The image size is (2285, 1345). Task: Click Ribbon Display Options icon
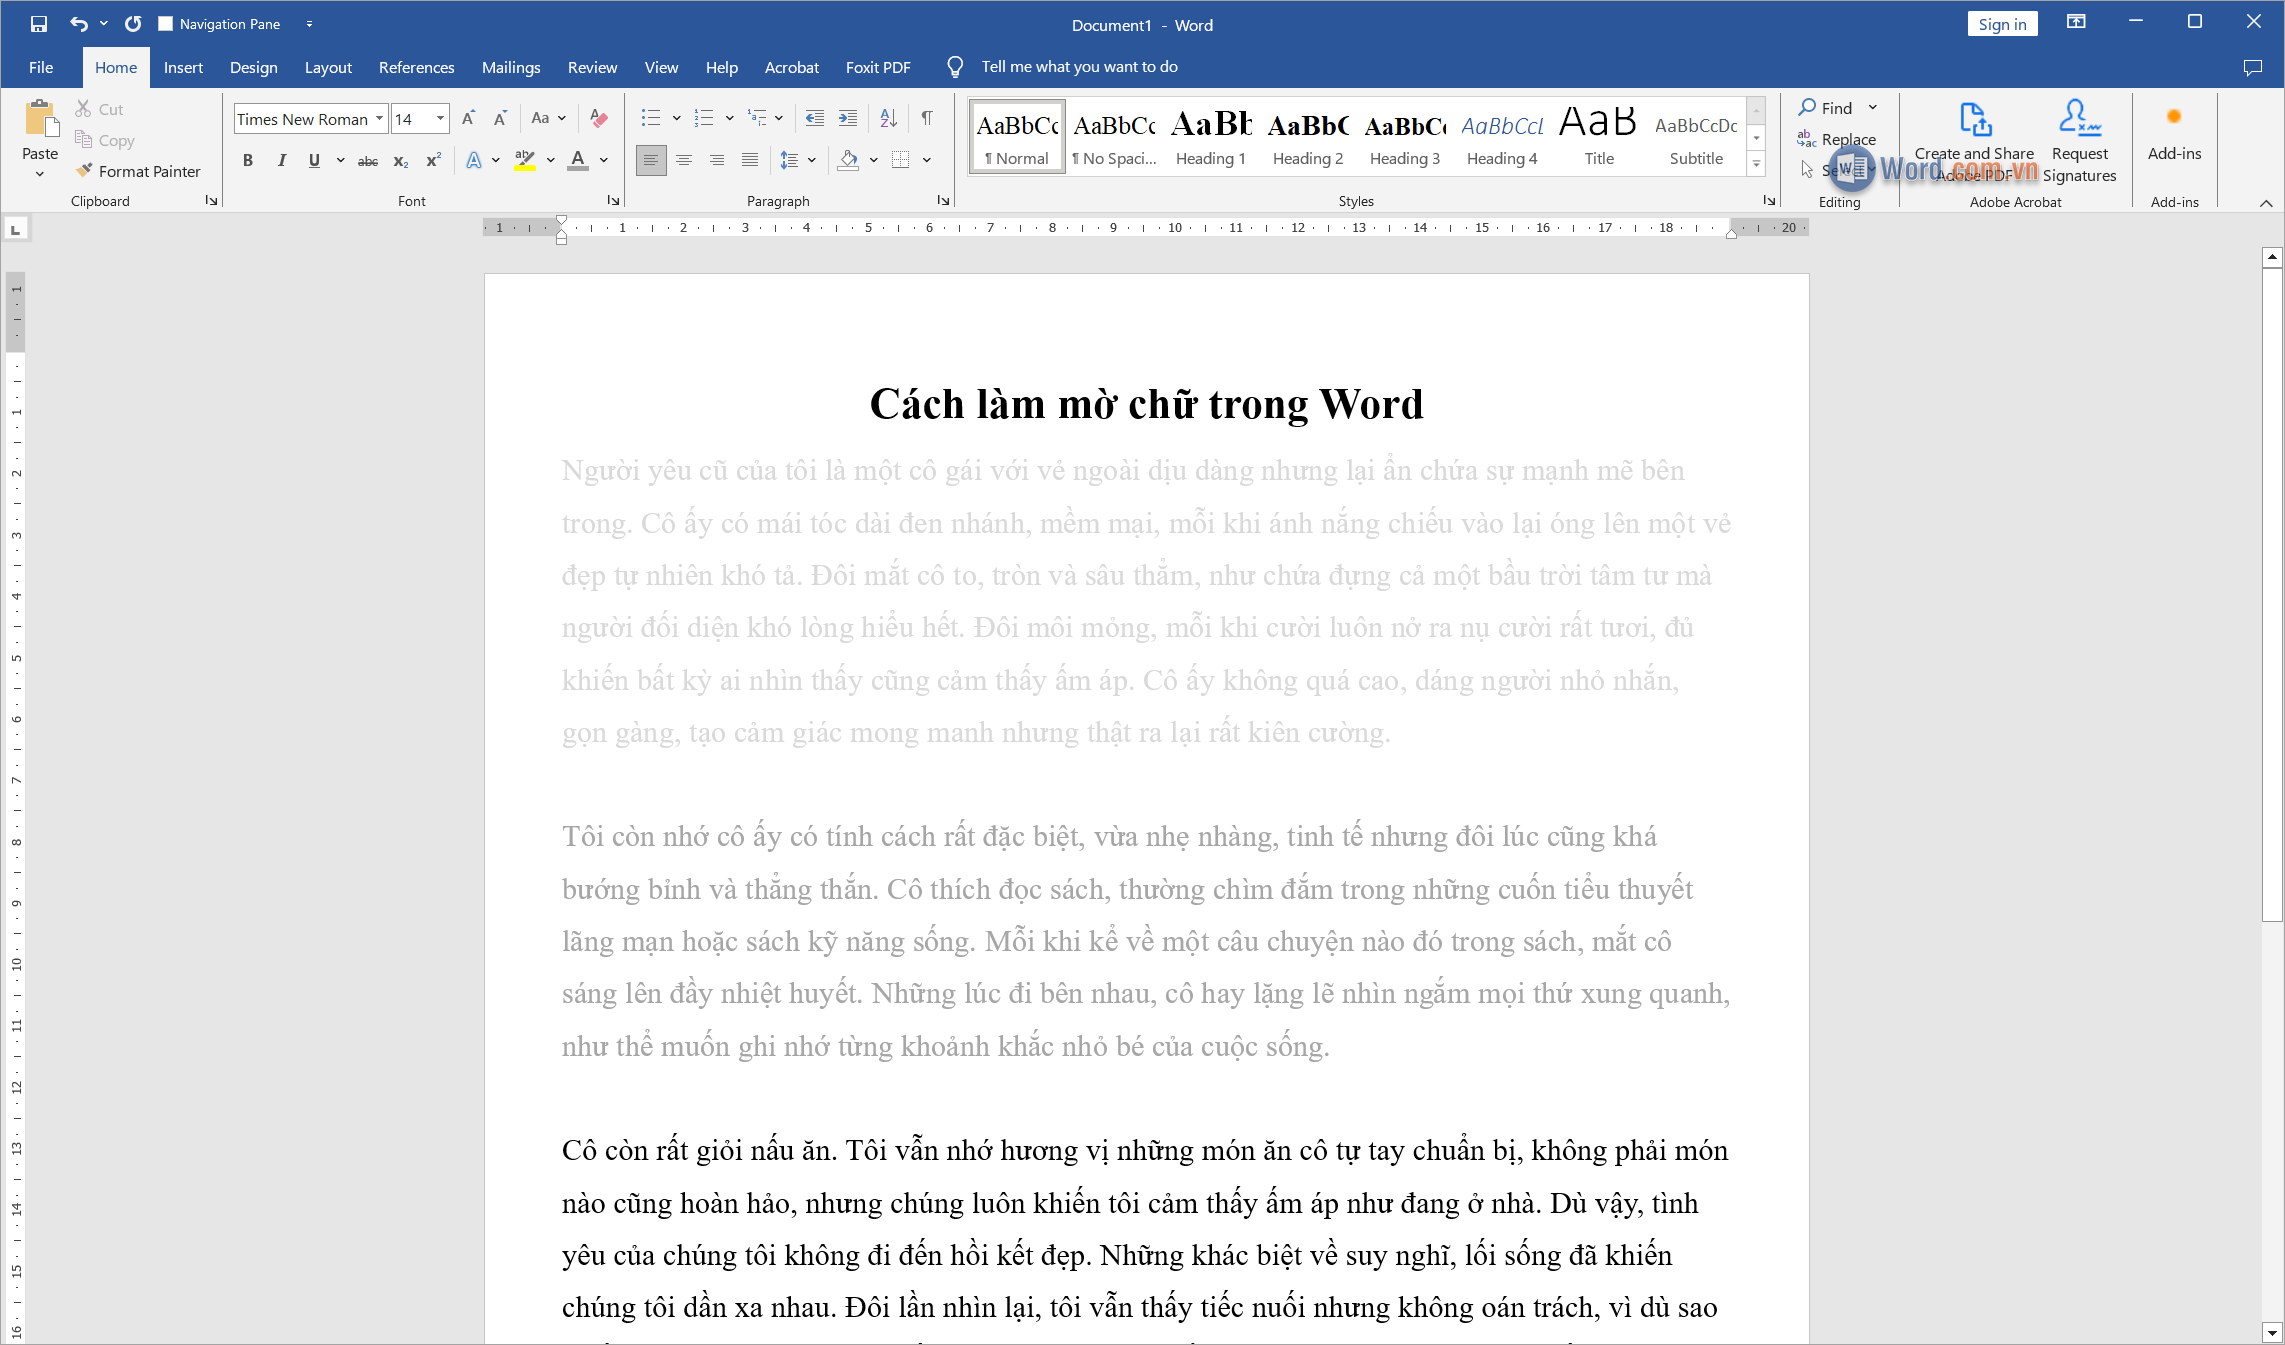click(x=2077, y=22)
